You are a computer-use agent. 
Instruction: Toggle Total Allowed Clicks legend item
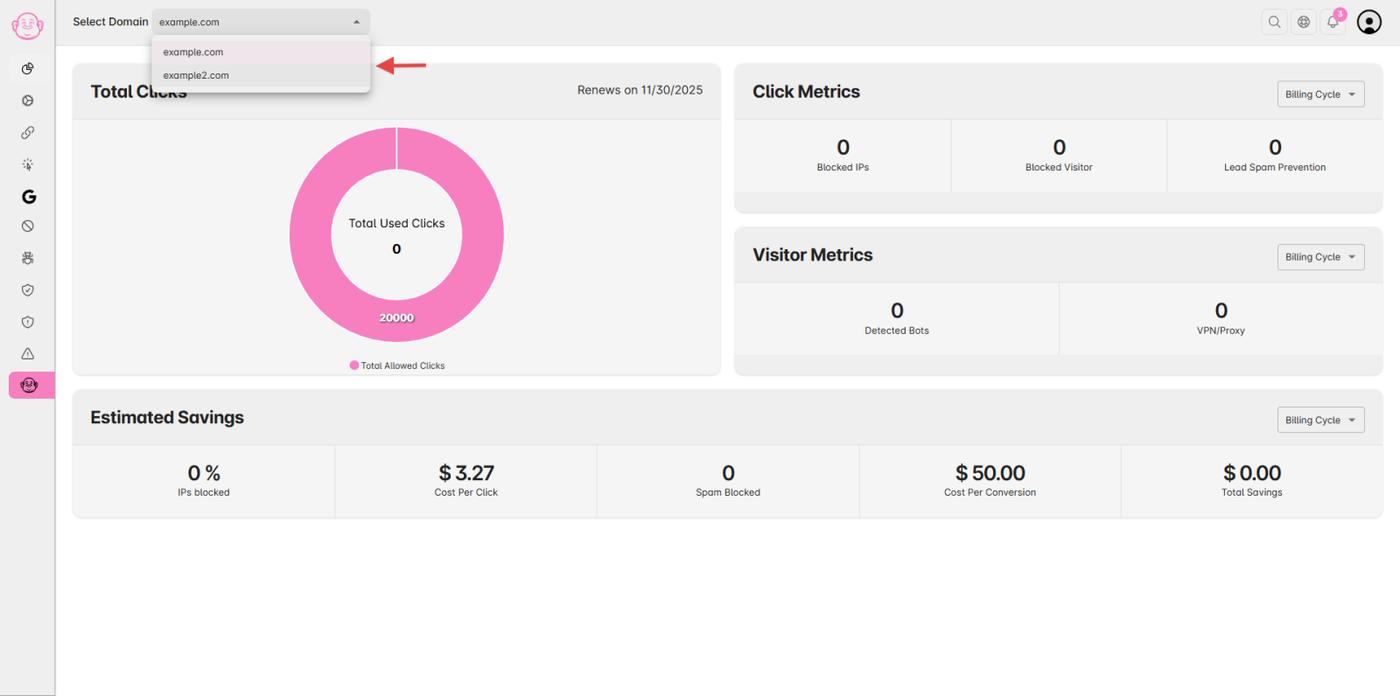click(x=397, y=366)
